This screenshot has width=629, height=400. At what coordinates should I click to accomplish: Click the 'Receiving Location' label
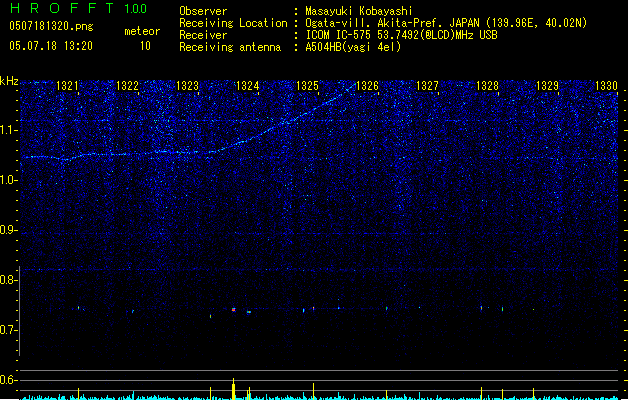(x=233, y=23)
